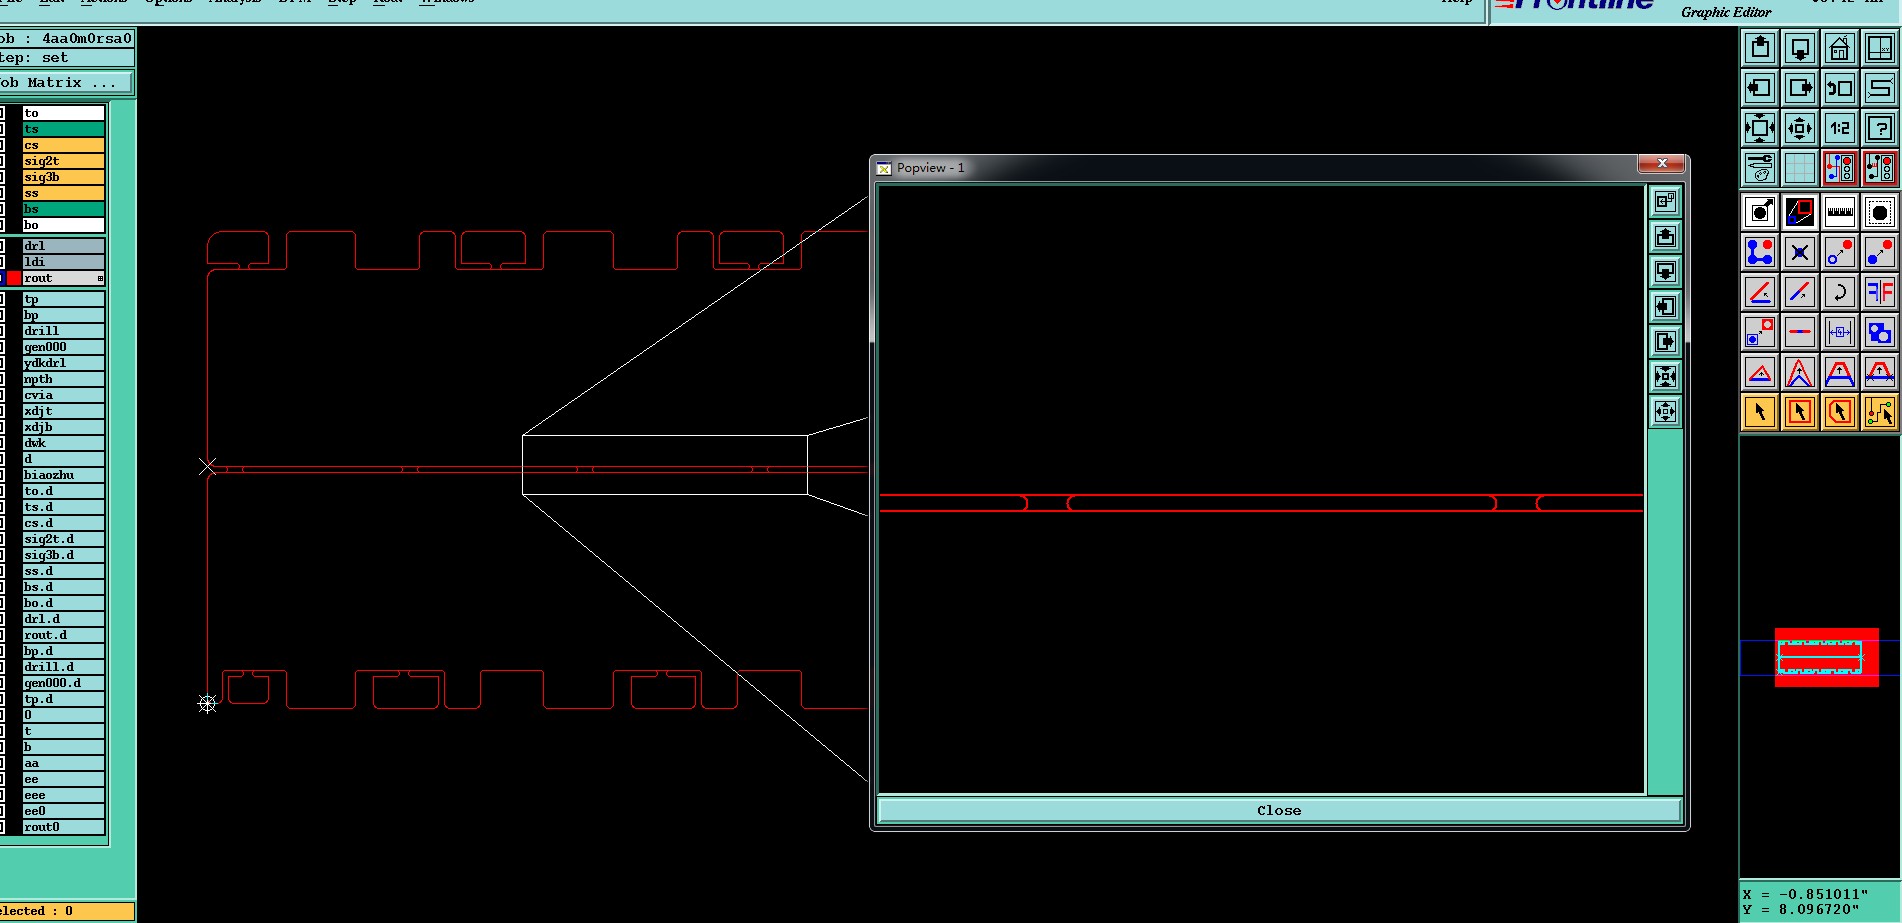Screen dimensions: 1902x923
Task: Zoom out inside Popview window
Action: coord(1665,412)
